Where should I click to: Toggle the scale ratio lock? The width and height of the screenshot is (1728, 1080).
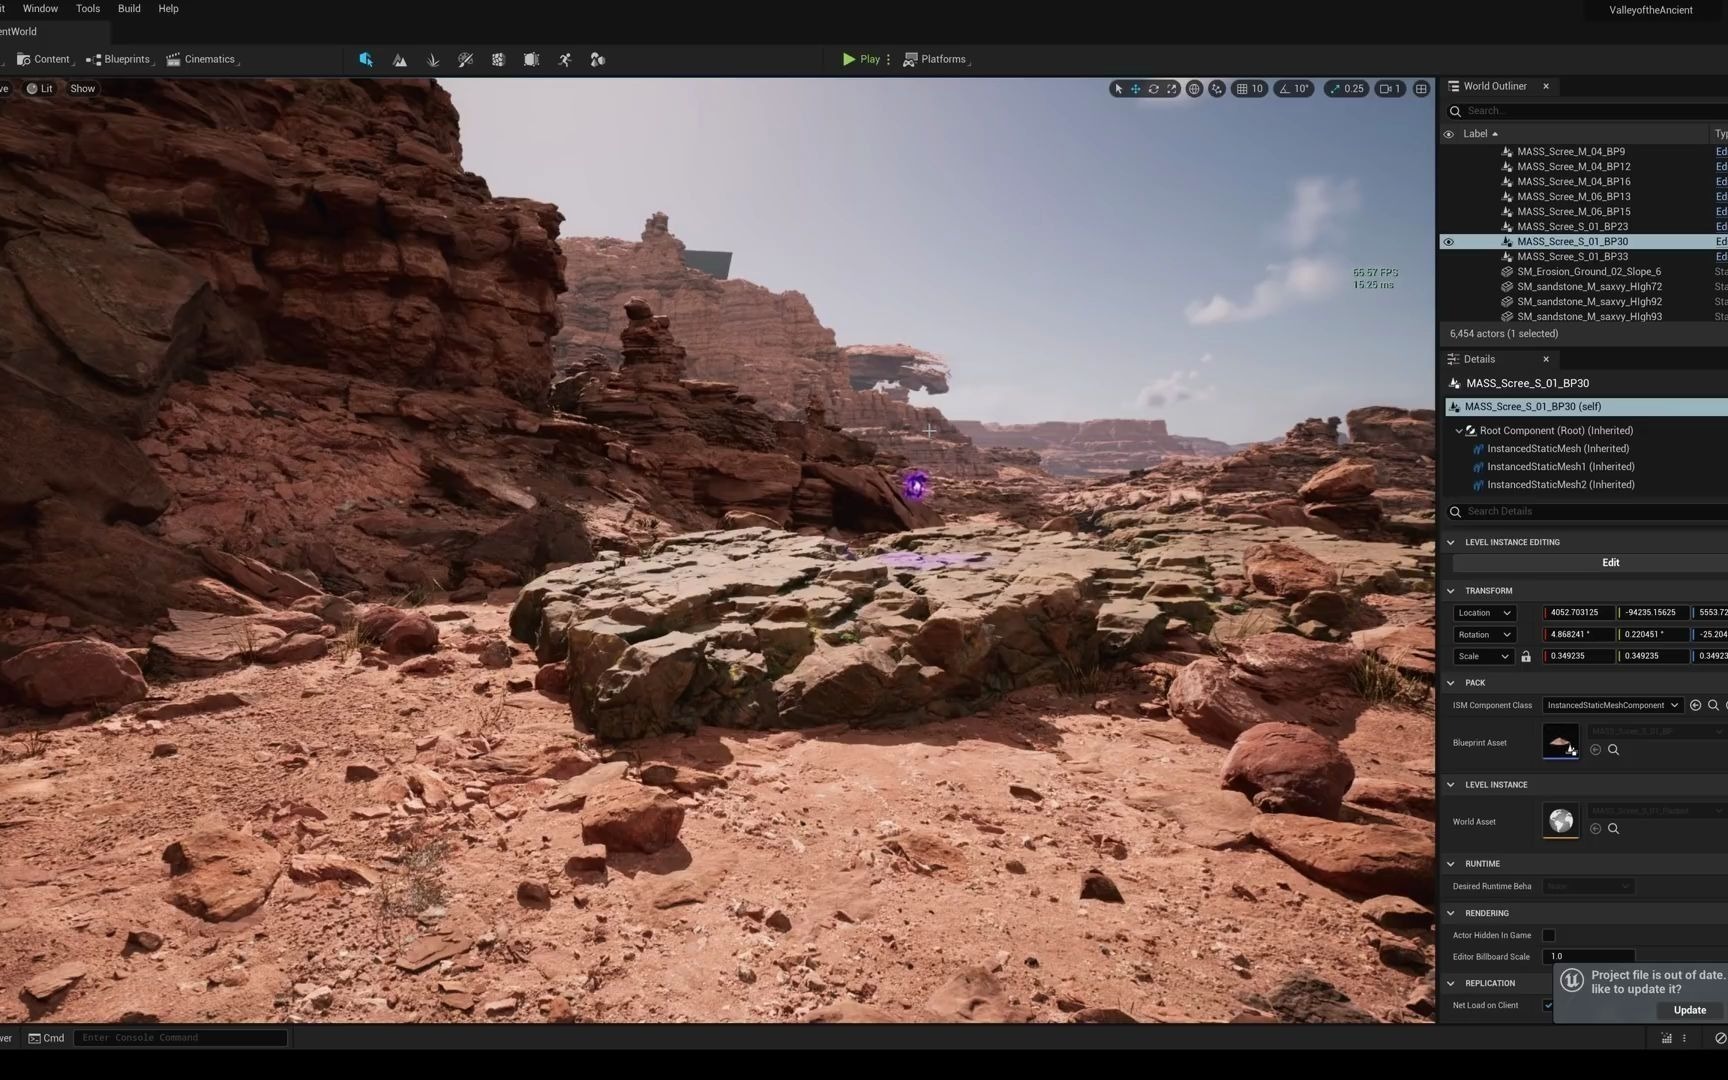point(1526,657)
